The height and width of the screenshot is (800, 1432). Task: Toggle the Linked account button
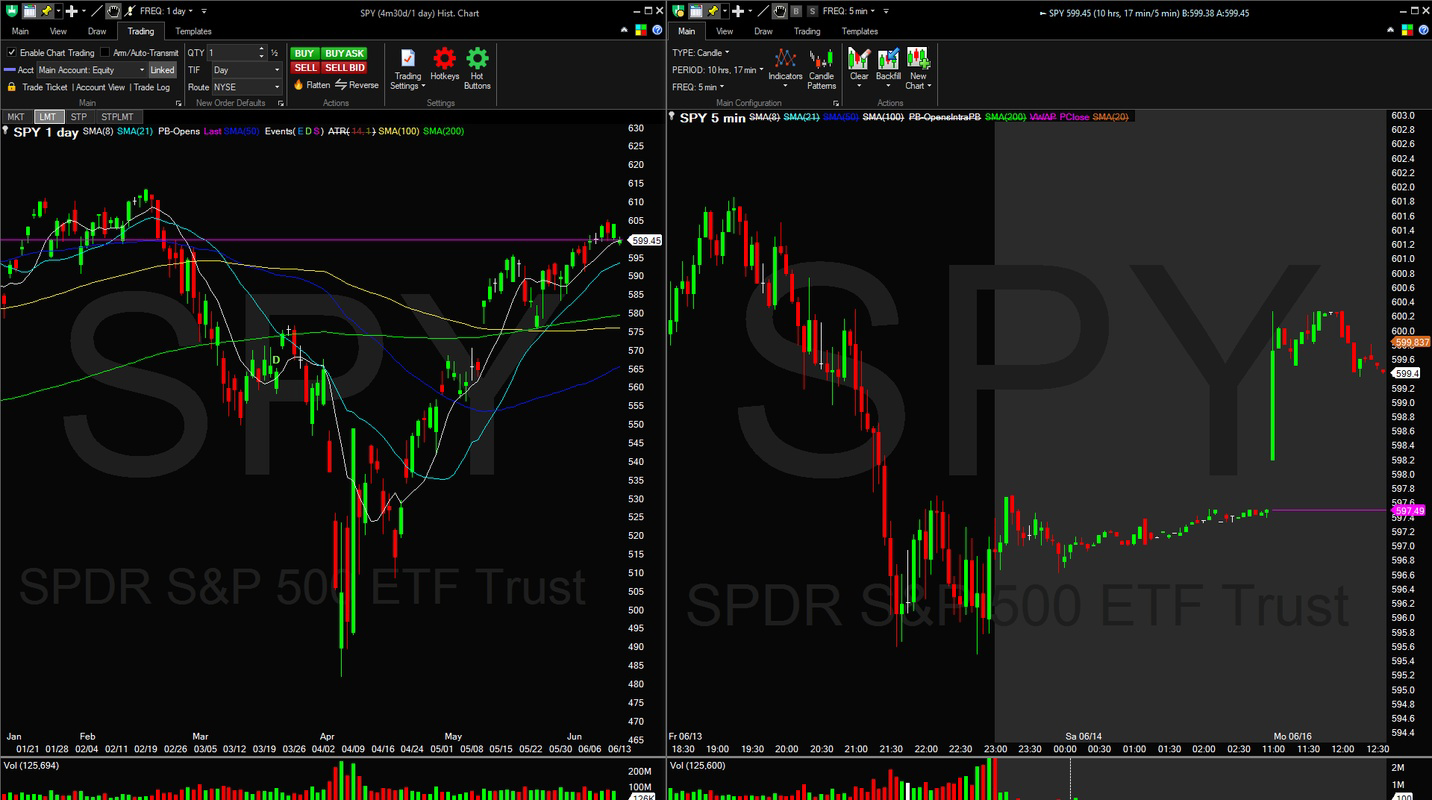(x=162, y=70)
